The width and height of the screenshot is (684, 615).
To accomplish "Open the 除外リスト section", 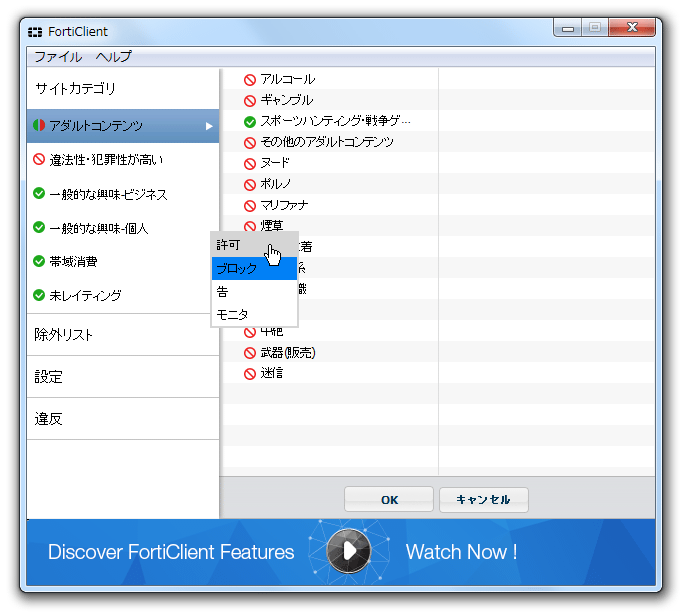I will point(123,335).
